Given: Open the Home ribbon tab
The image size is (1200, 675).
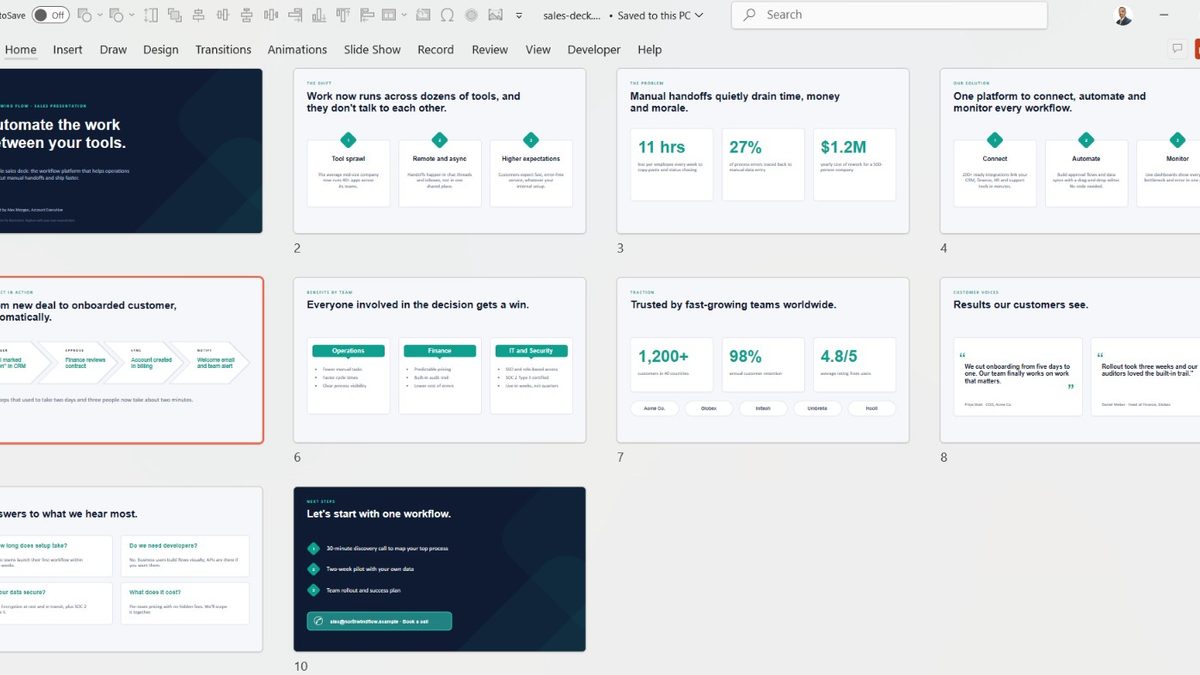Looking at the screenshot, I should point(20,50).
